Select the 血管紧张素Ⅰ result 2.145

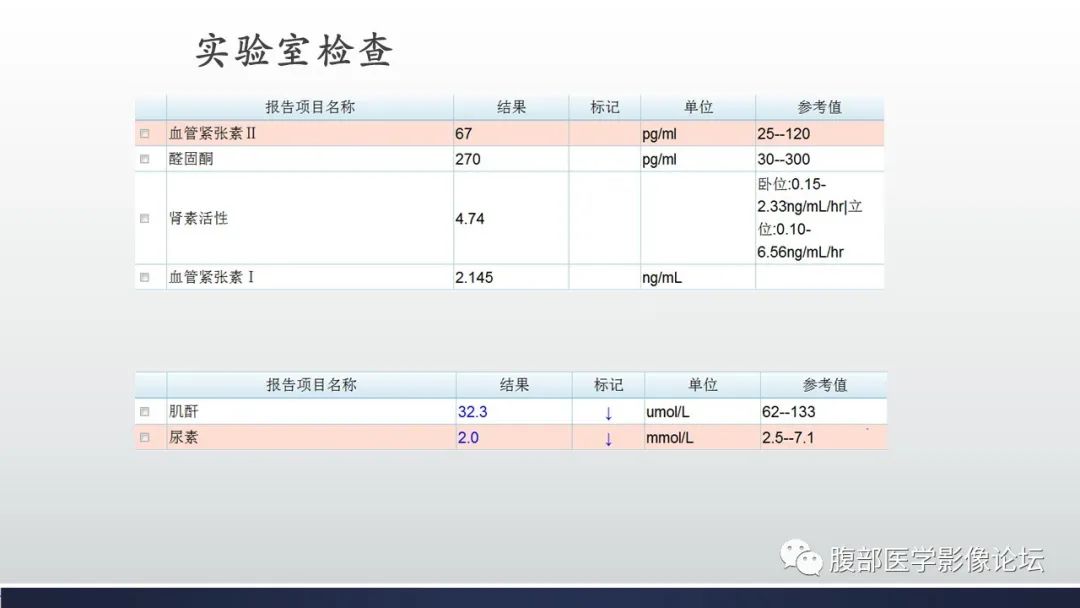click(x=474, y=277)
